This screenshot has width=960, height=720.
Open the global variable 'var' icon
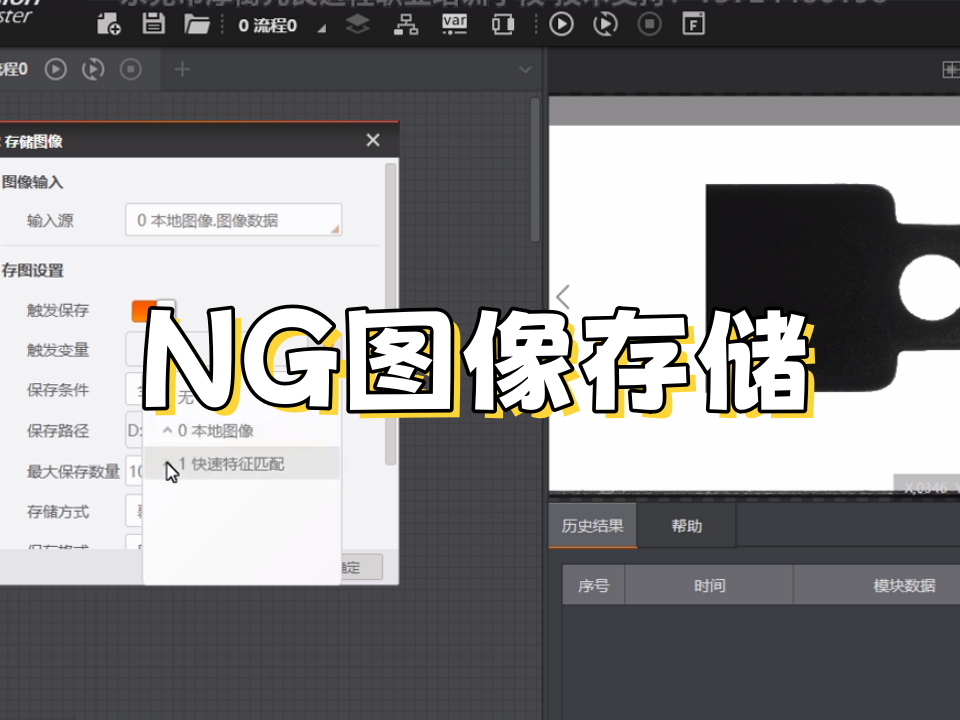click(454, 25)
